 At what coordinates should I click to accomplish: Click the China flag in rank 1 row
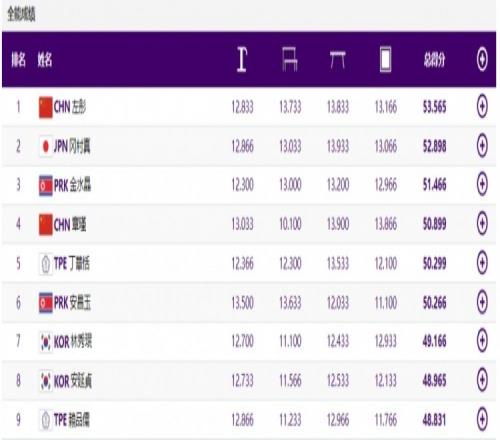[x=46, y=107]
